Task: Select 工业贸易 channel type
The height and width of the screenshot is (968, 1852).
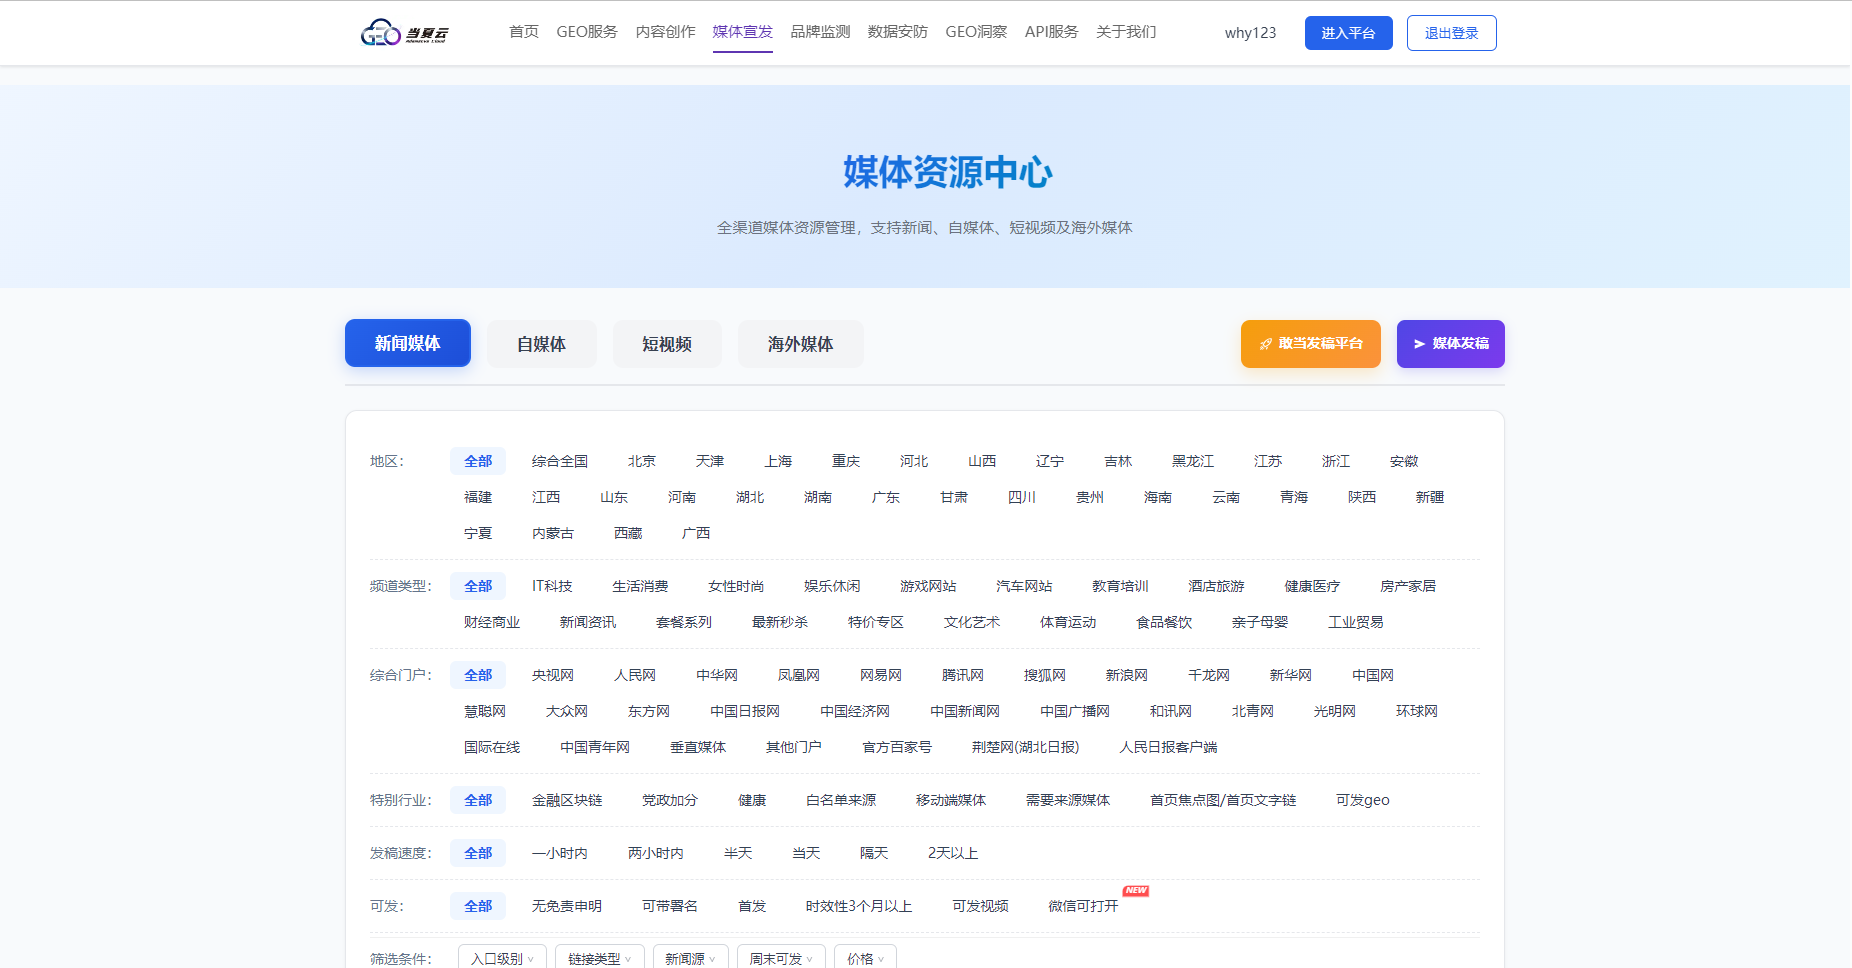Action: pyautogui.click(x=1356, y=622)
